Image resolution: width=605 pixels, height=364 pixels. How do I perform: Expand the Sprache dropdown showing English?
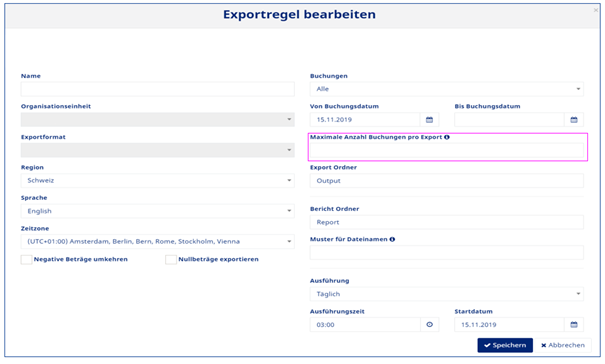(x=157, y=211)
